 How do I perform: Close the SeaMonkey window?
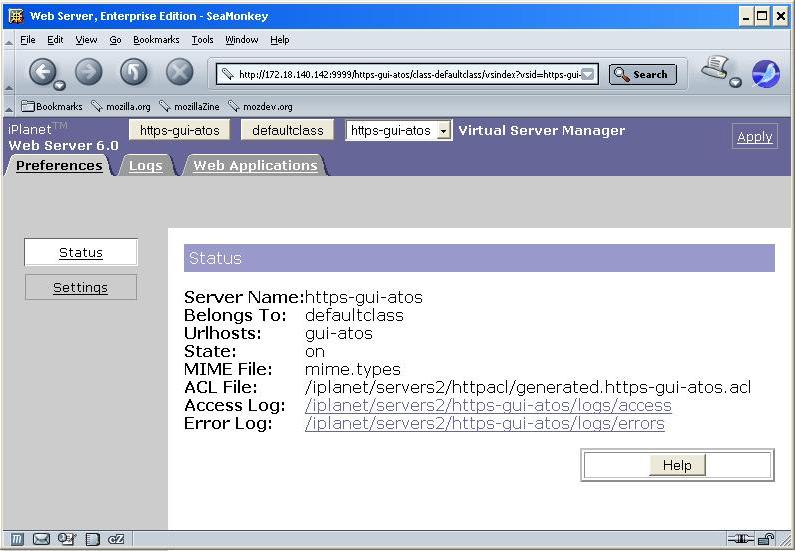780,16
